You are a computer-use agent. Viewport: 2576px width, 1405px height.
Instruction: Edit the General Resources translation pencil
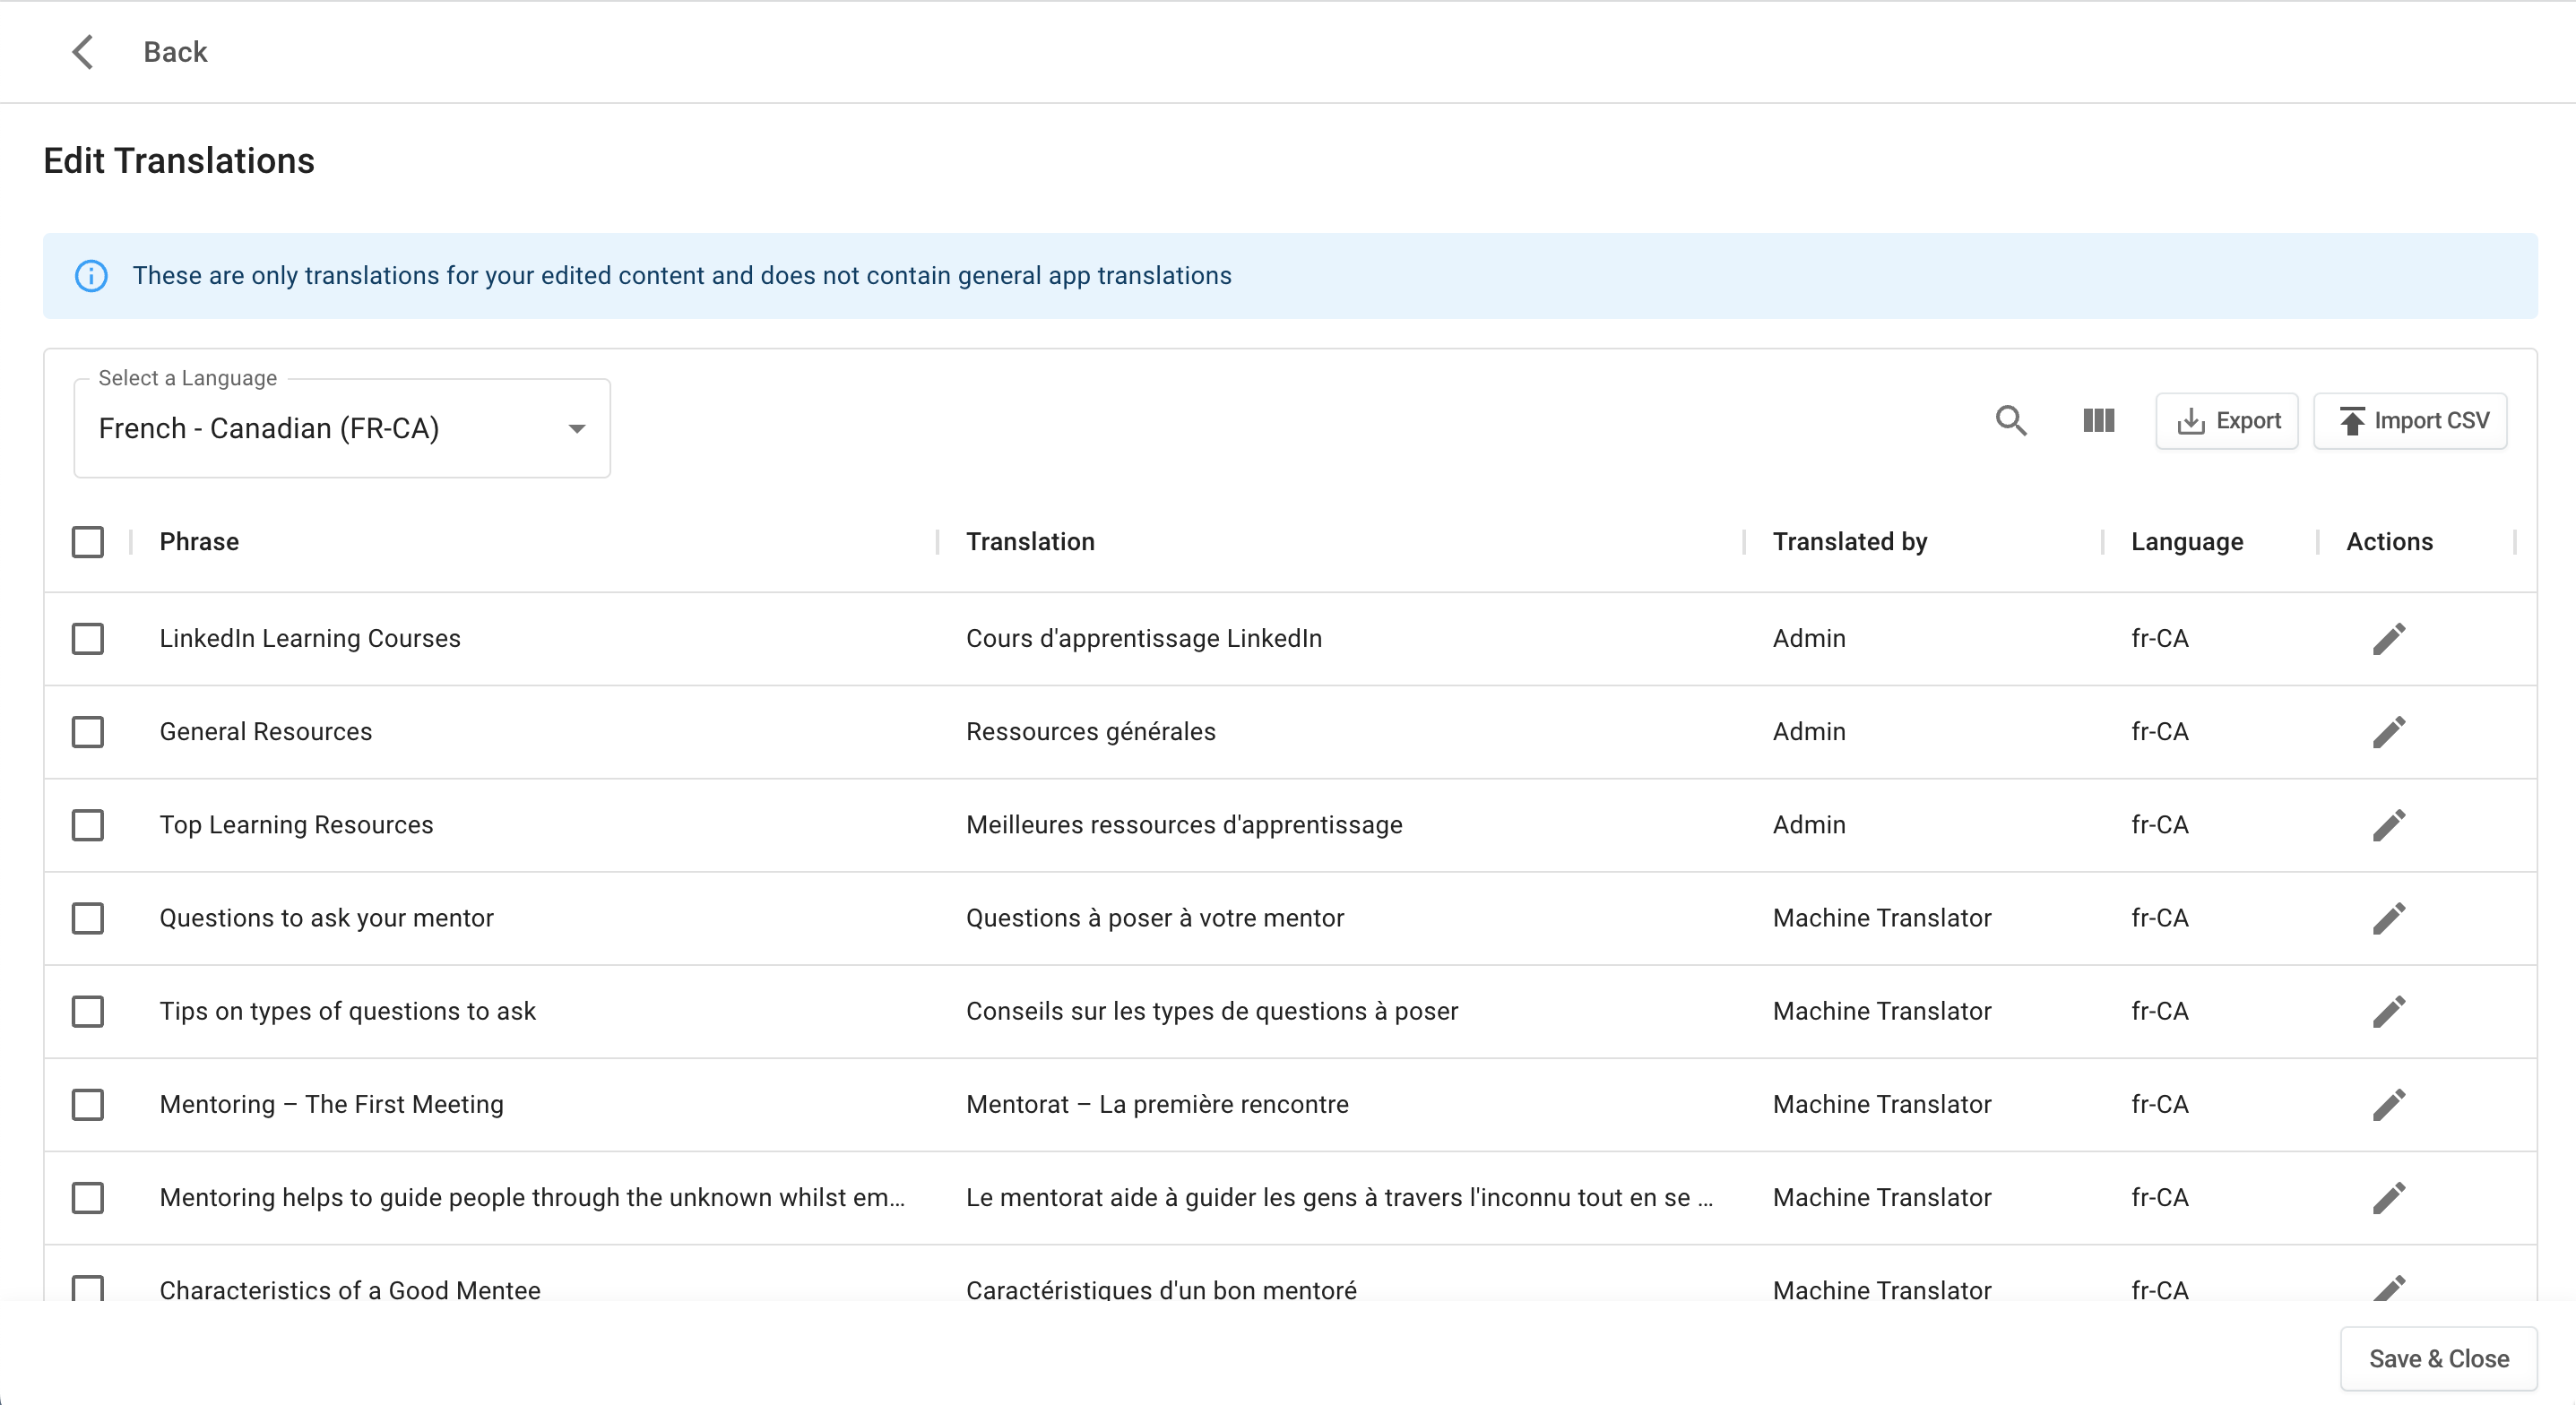click(x=2388, y=732)
